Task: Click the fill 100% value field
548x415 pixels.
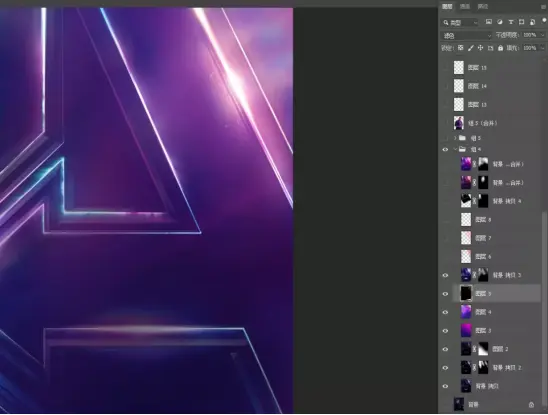Action: [530, 48]
